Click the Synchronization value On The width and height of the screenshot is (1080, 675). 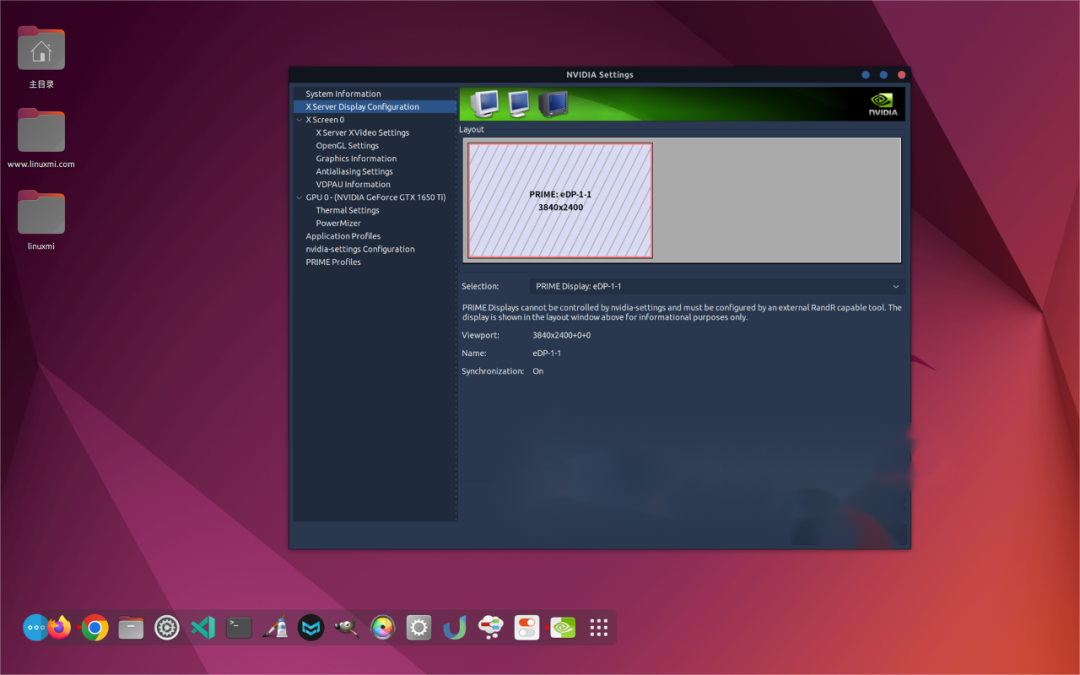pyautogui.click(x=538, y=371)
